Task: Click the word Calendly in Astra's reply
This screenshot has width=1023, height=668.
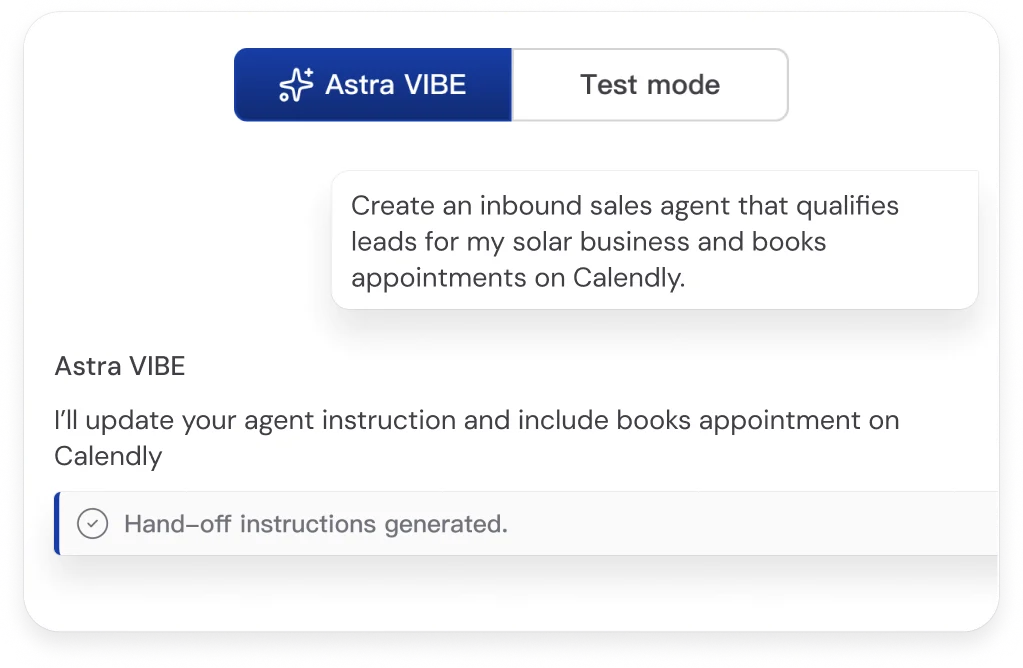Action: click(x=108, y=456)
